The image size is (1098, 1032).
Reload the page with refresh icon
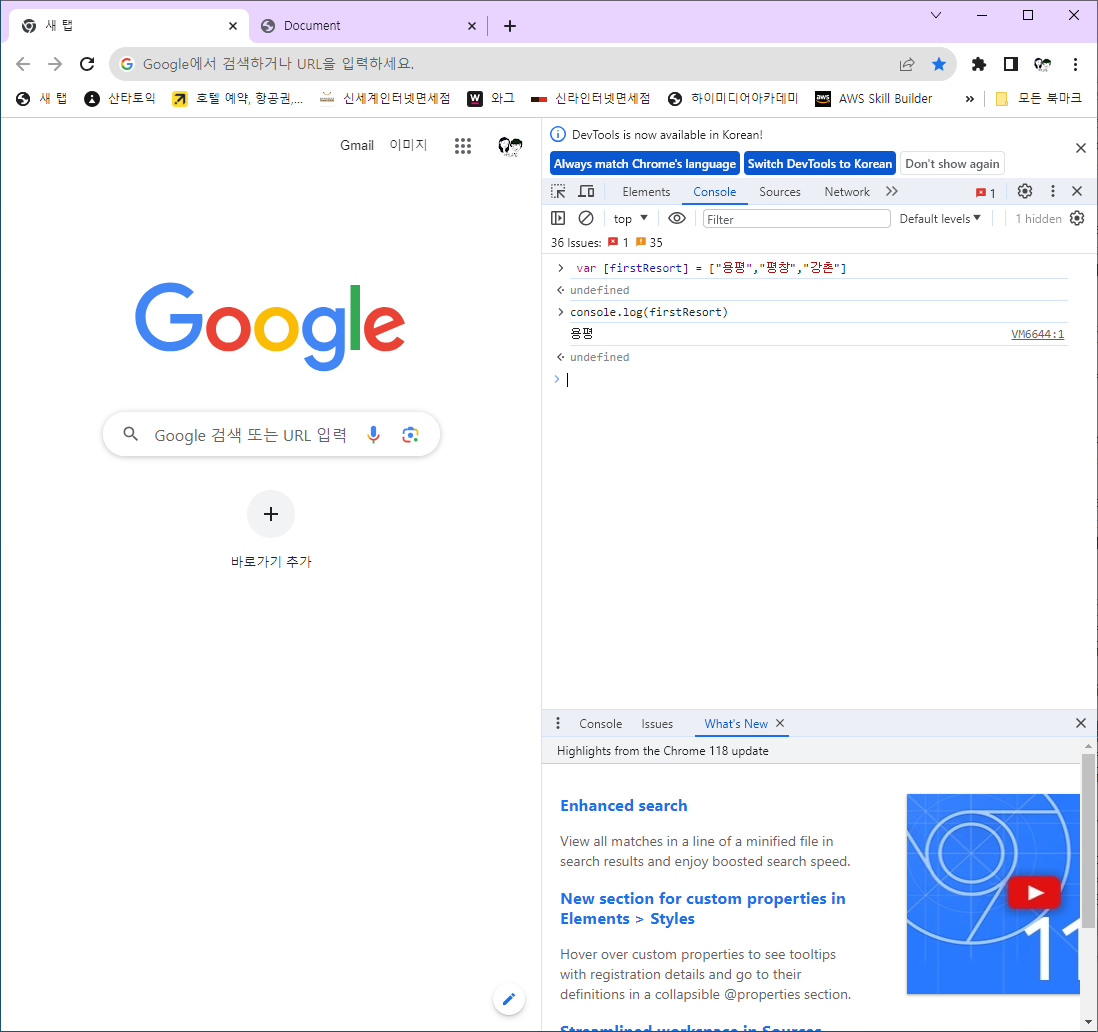(x=87, y=64)
